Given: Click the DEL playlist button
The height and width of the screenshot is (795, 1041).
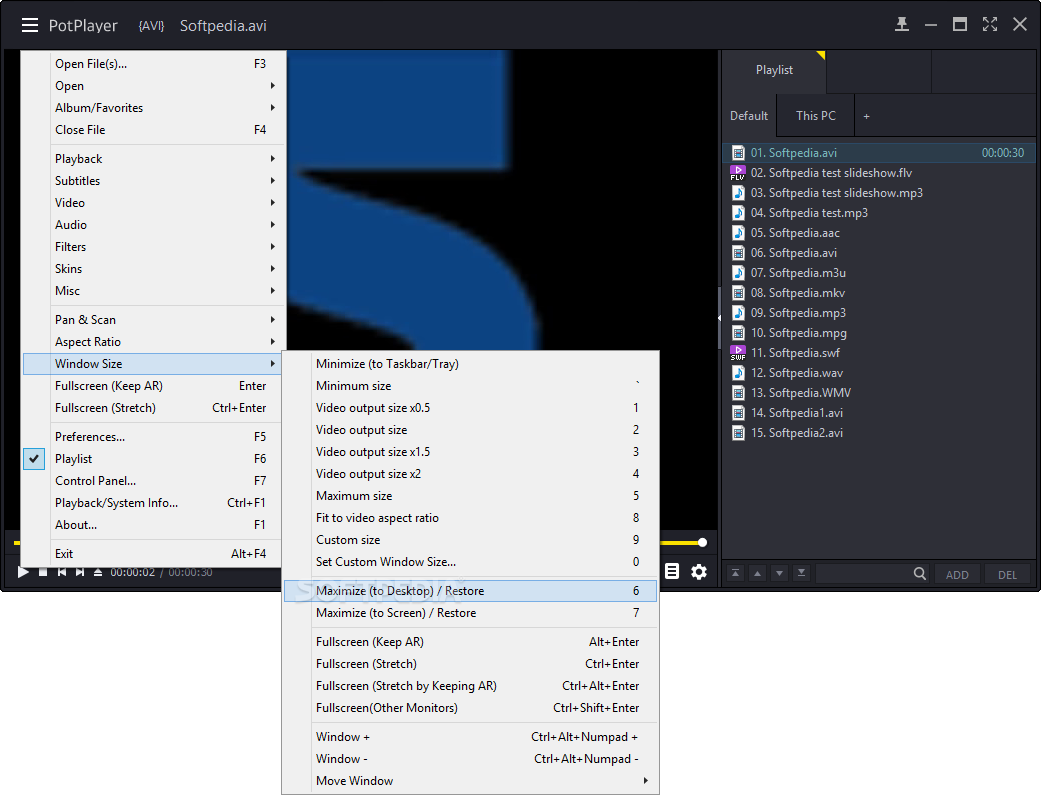Looking at the screenshot, I should [x=1007, y=574].
